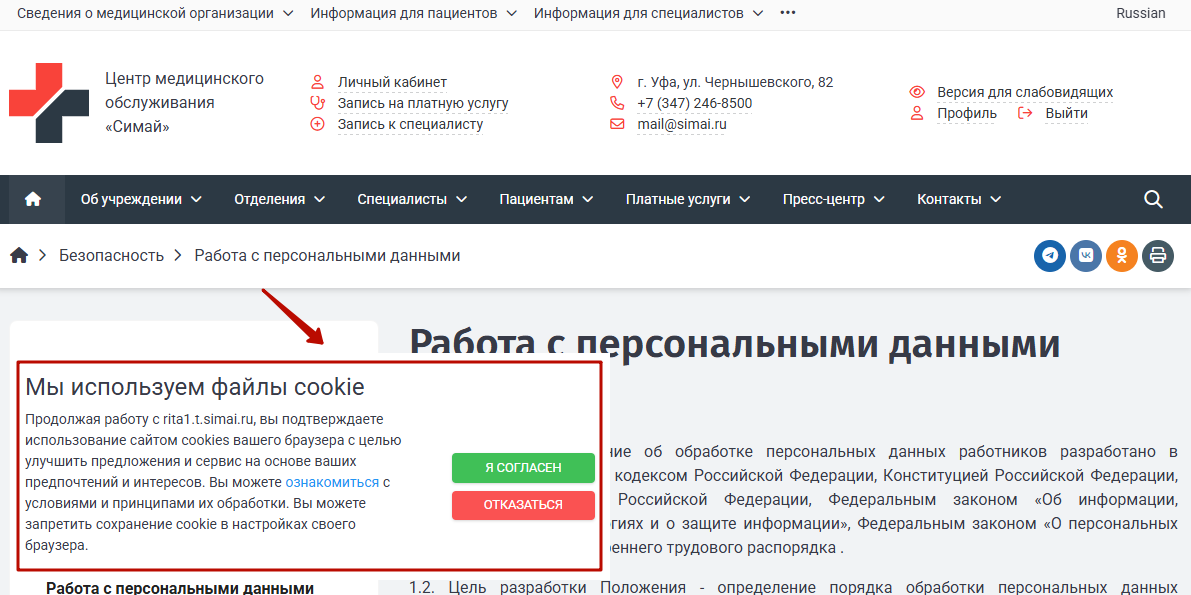The image size is (1191, 595).
Task: Enable version for visually impaired
Action: (1024, 92)
